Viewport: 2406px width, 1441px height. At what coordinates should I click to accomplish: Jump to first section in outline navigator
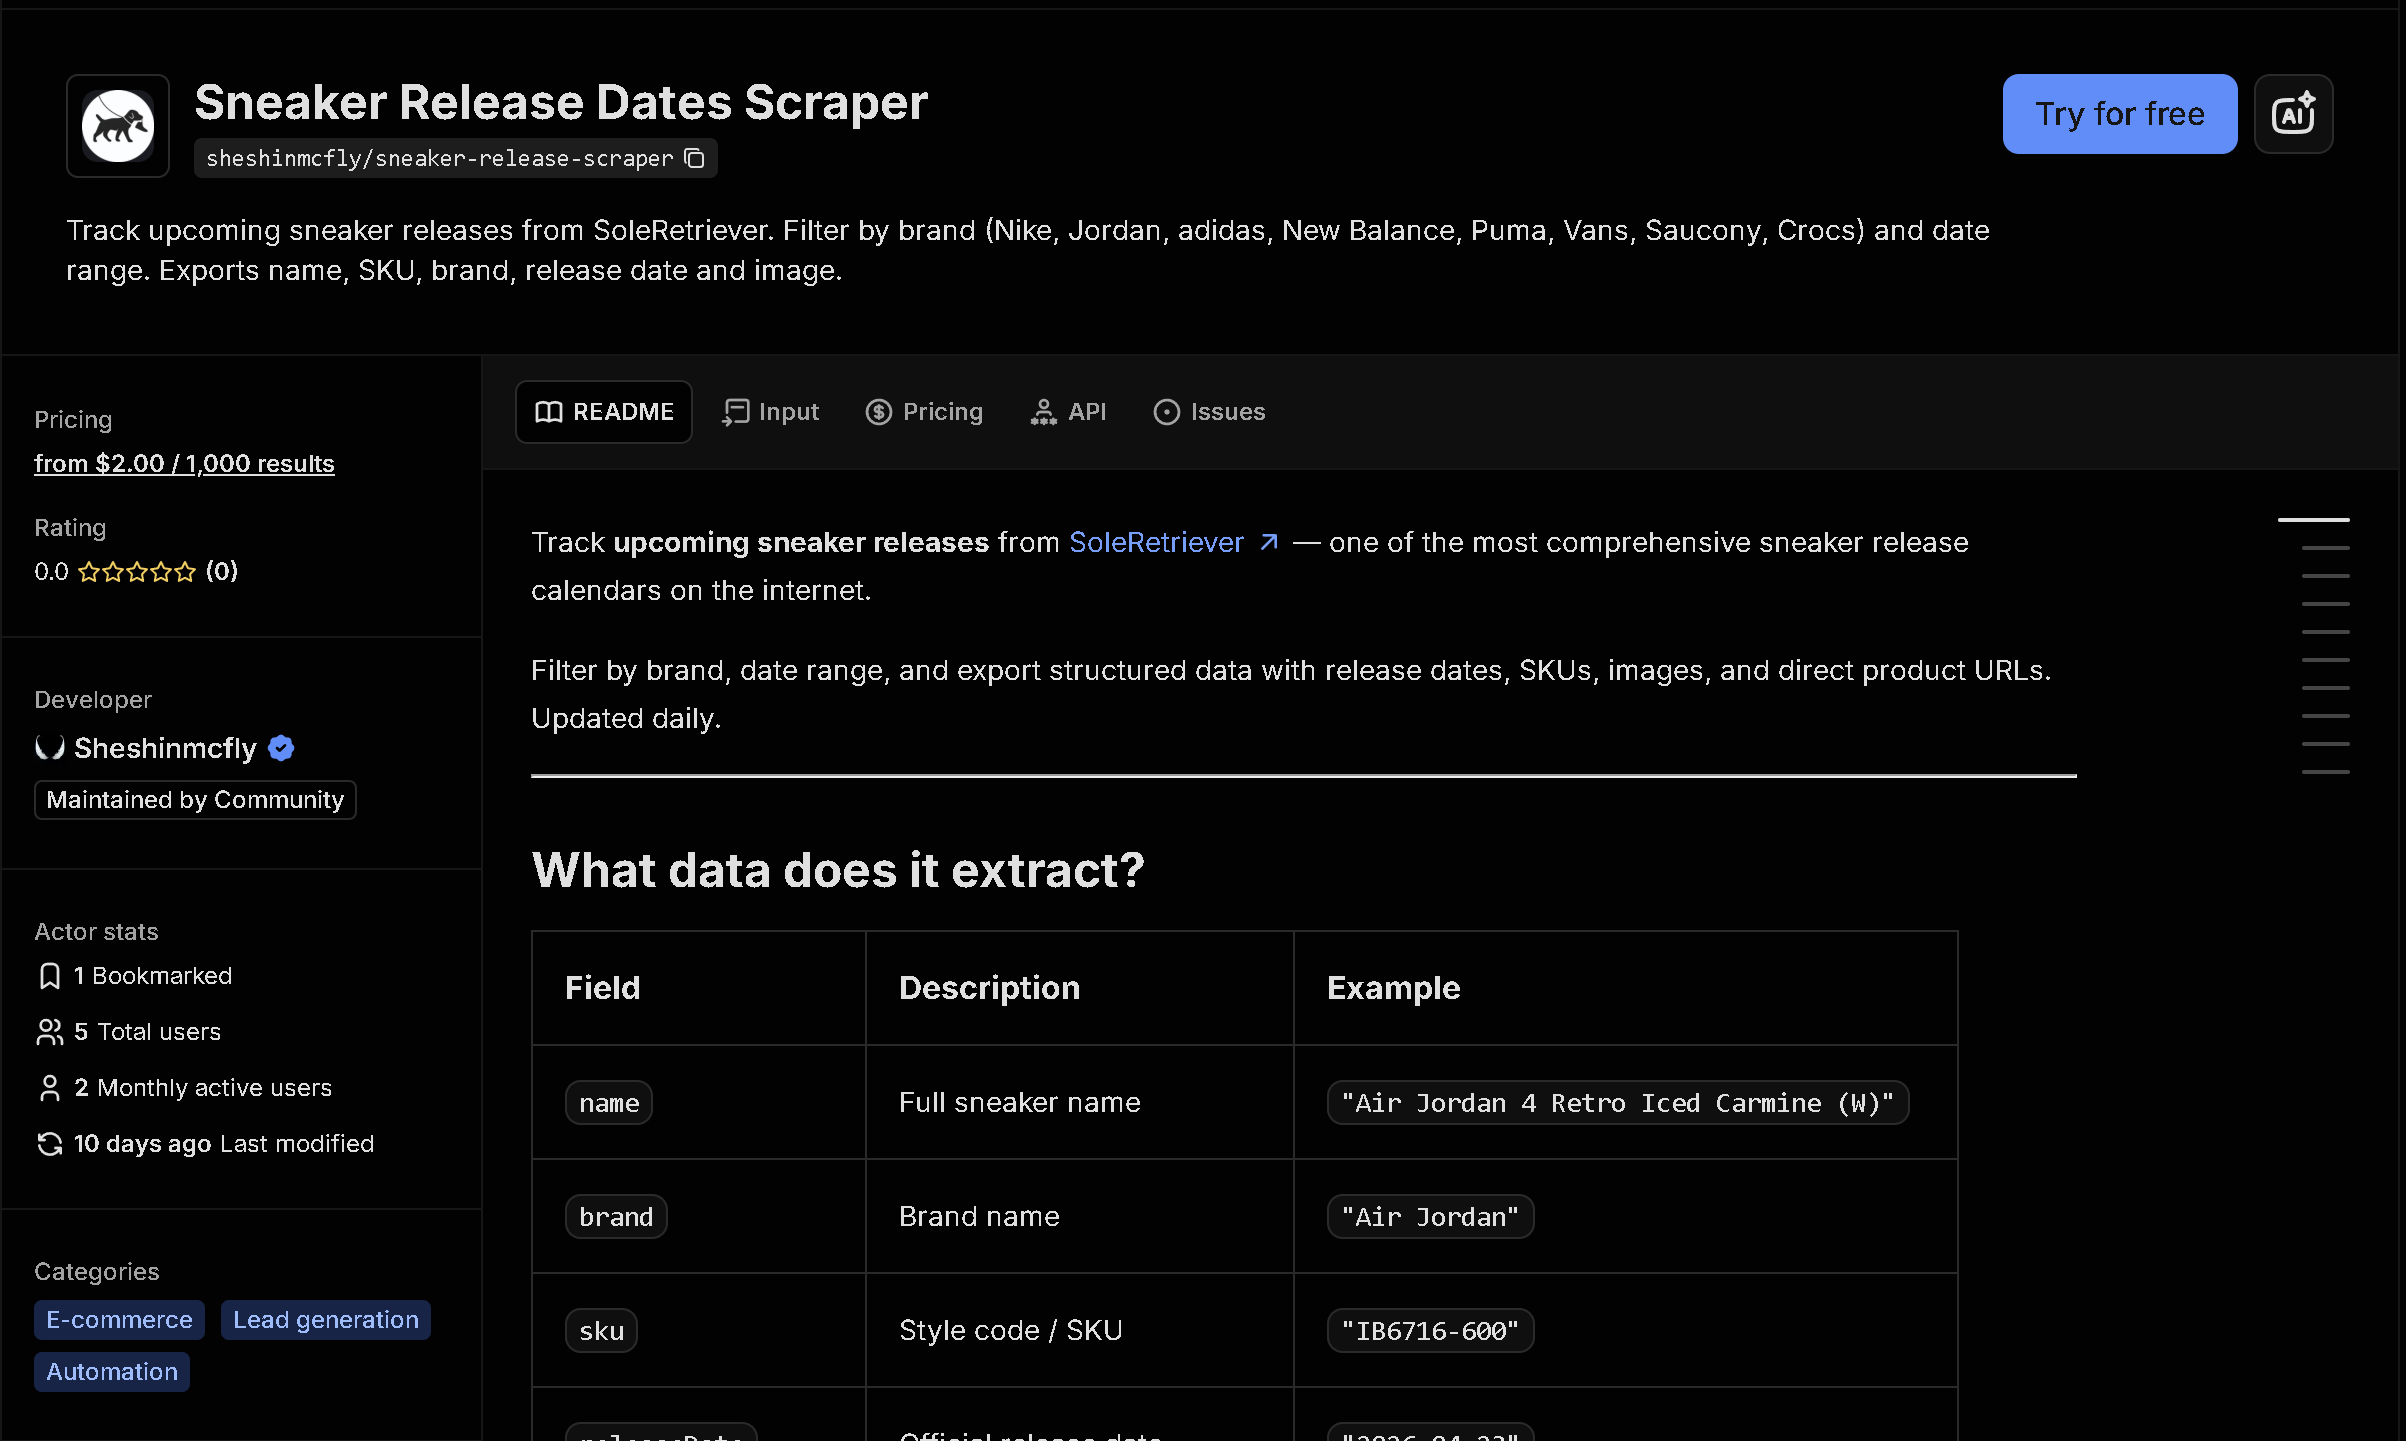pyautogui.click(x=2313, y=520)
